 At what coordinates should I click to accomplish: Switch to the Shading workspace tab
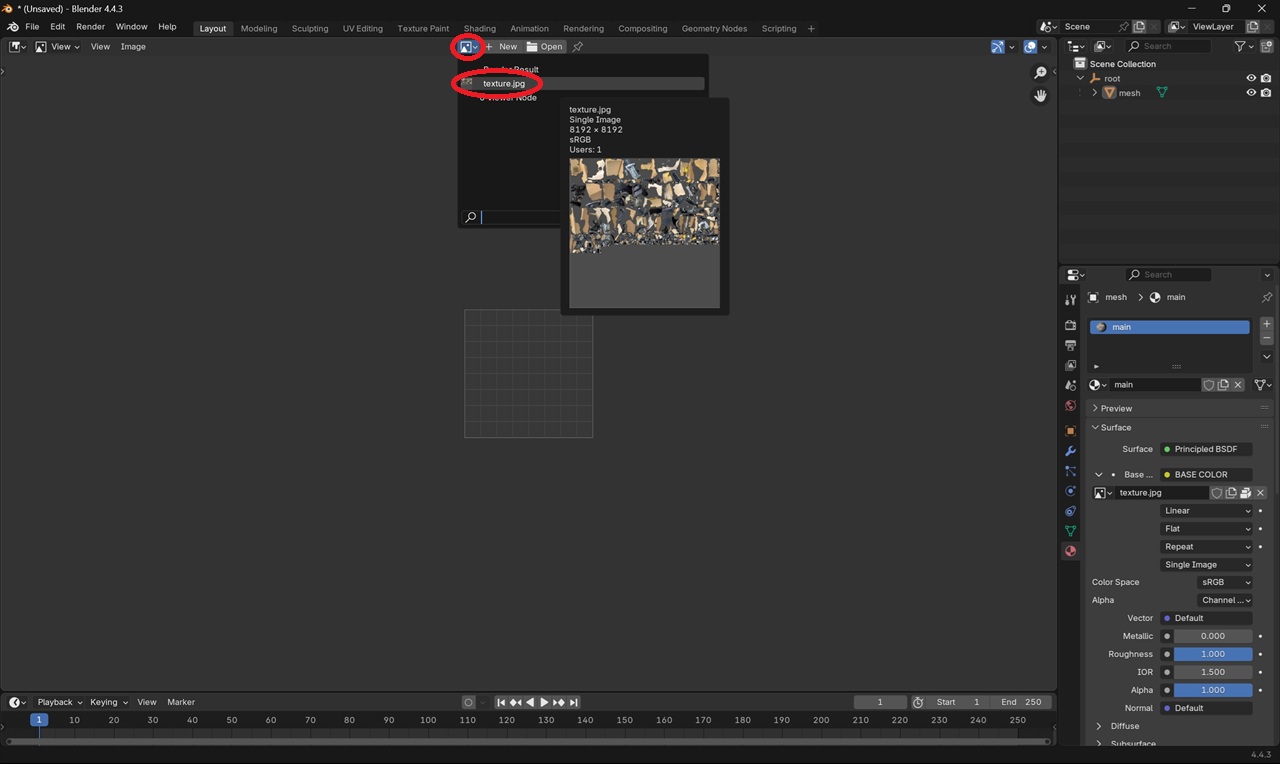click(479, 28)
